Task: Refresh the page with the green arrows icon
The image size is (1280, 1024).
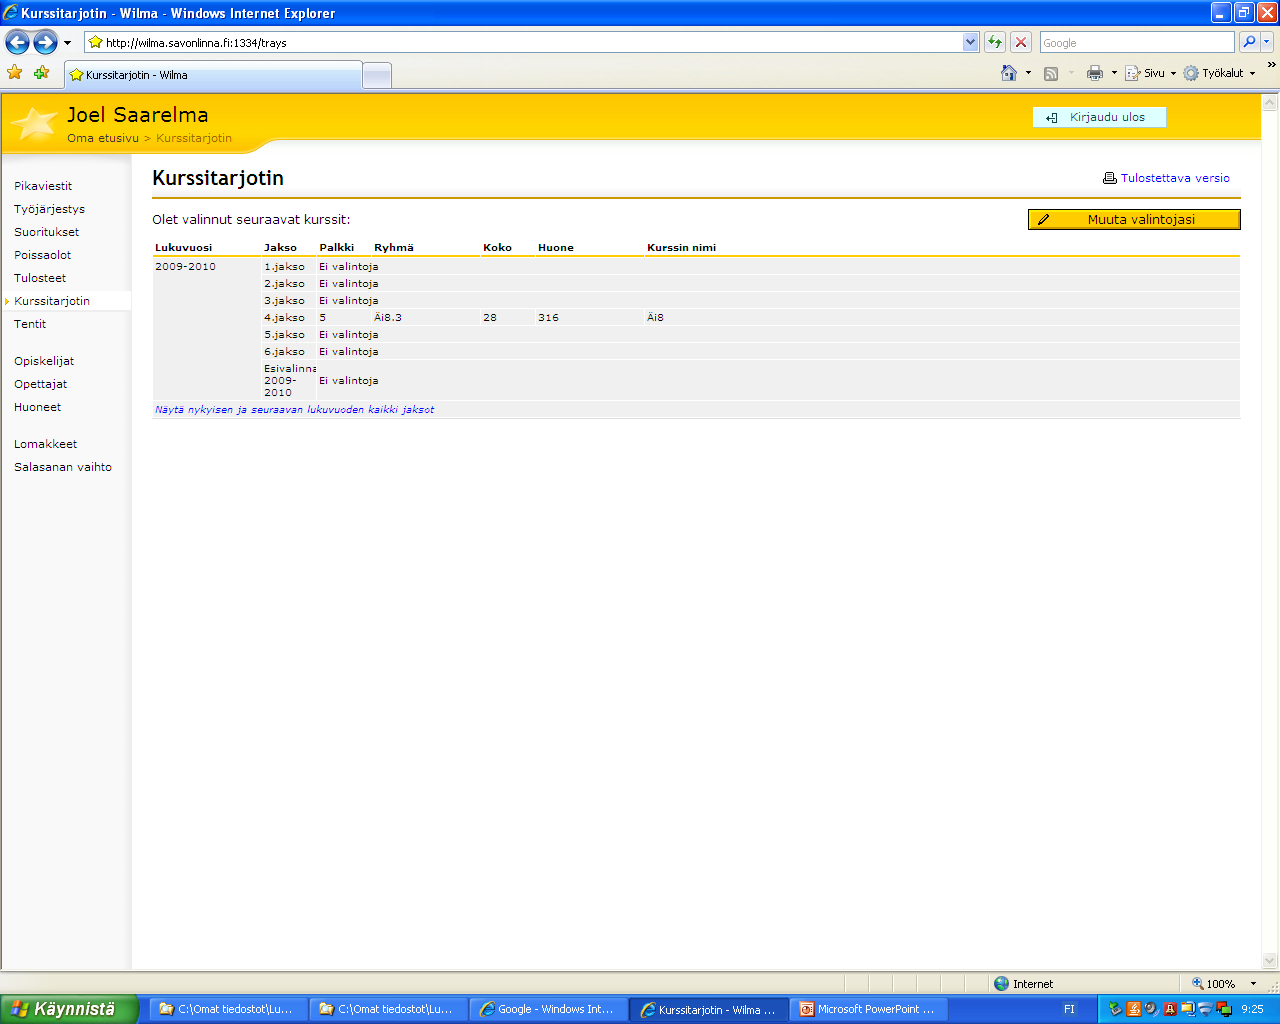Action: (995, 42)
